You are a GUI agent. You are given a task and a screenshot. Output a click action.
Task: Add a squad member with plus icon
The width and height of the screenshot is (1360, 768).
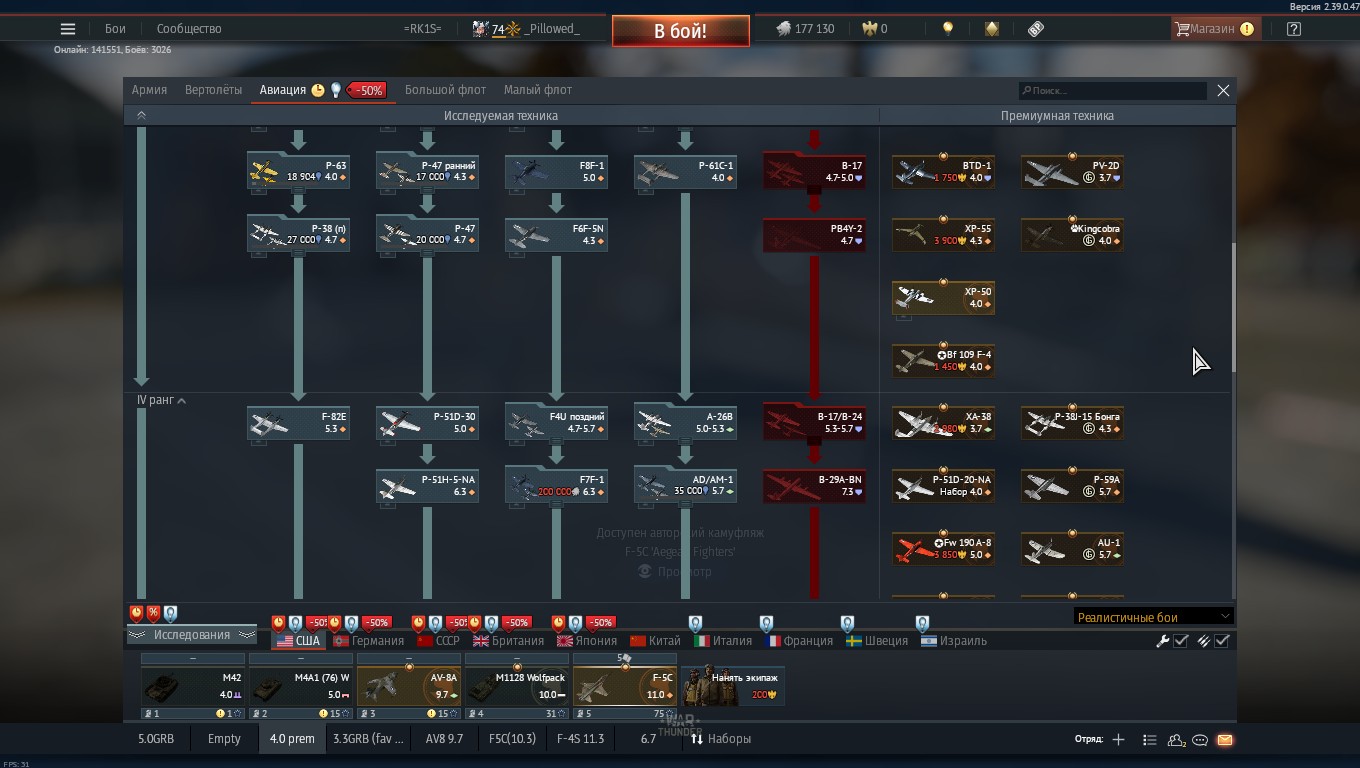(x=1118, y=739)
